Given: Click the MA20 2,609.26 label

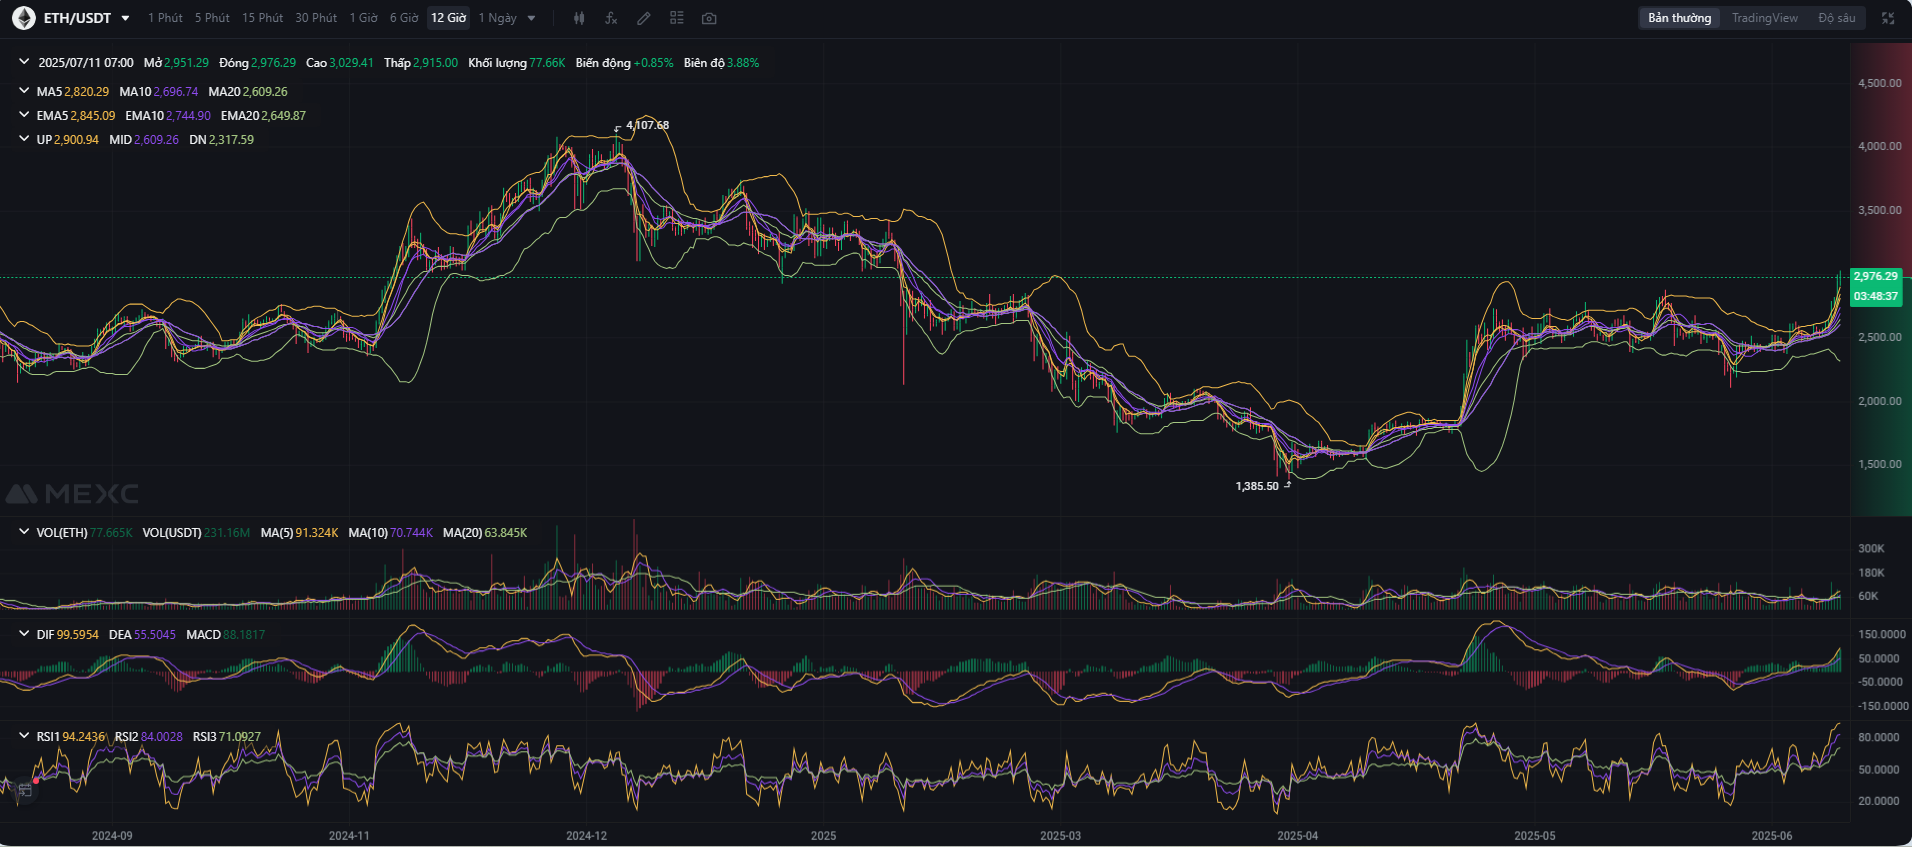Looking at the screenshot, I should coord(248,91).
